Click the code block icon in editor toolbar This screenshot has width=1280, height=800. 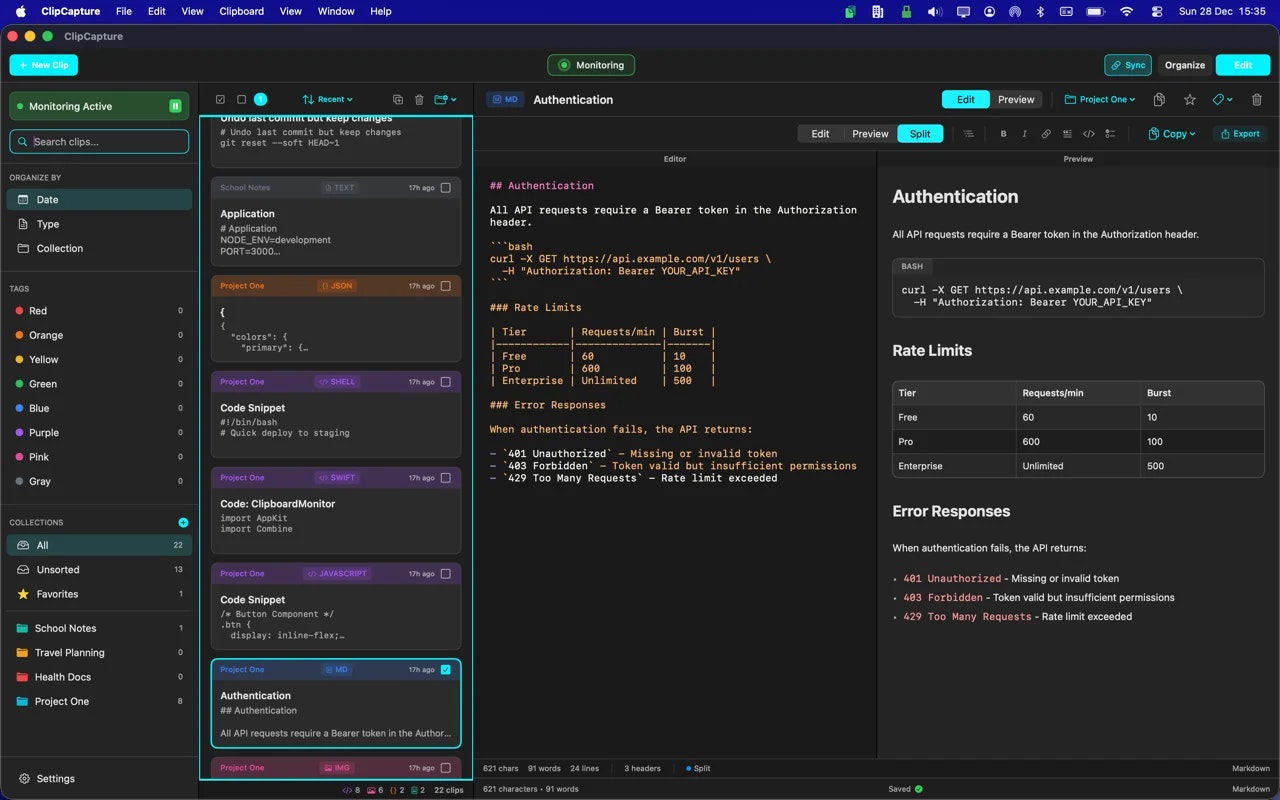click(1089, 133)
